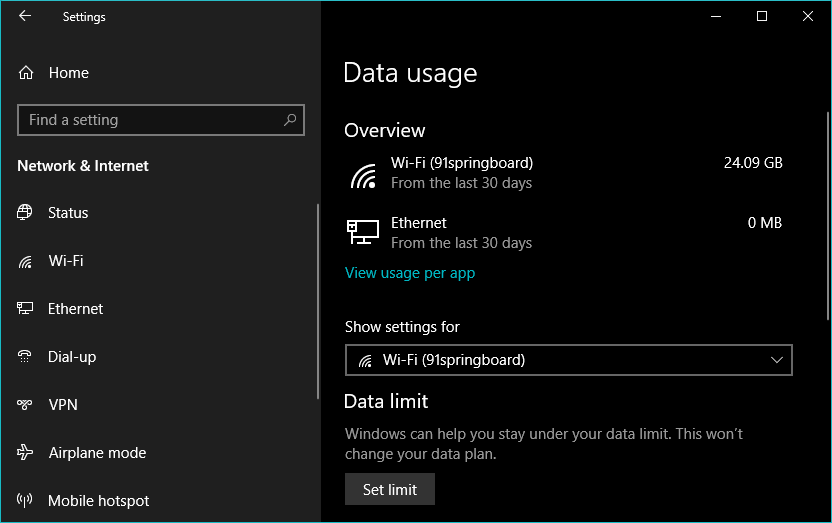
Task: Click the Find a setting search field
Action: (150, 120)
